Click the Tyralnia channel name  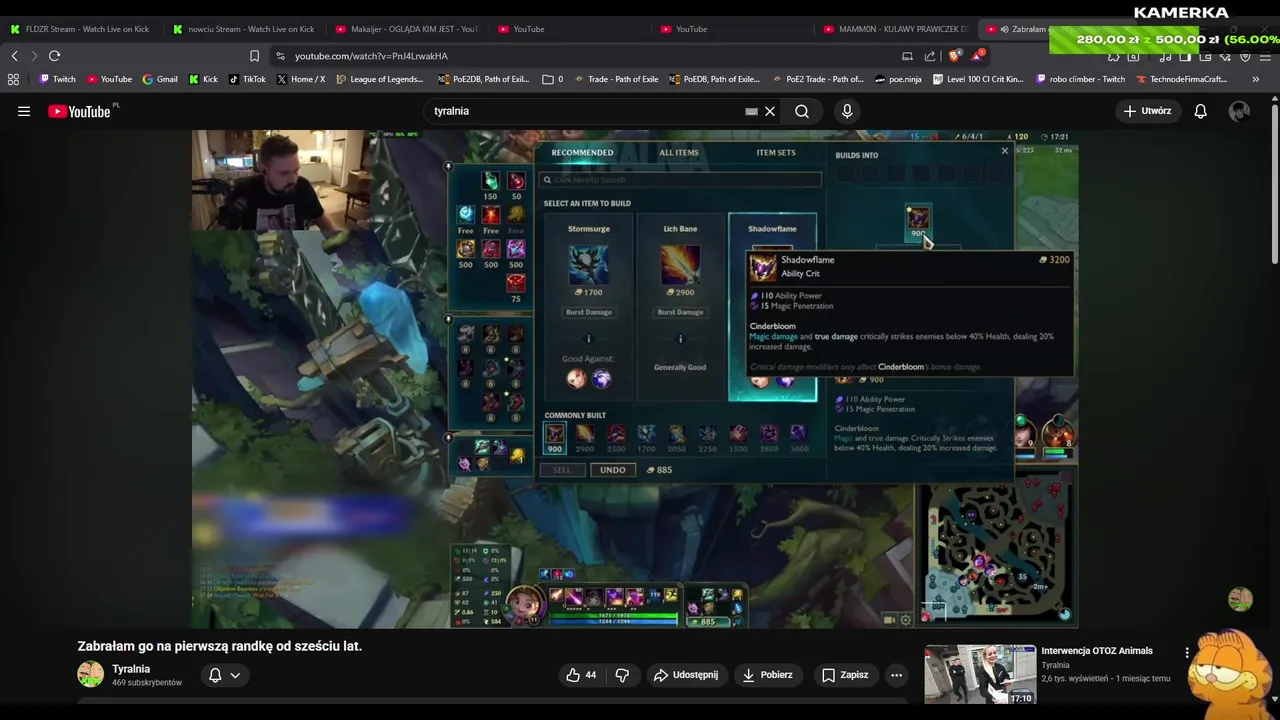point(131,669)
